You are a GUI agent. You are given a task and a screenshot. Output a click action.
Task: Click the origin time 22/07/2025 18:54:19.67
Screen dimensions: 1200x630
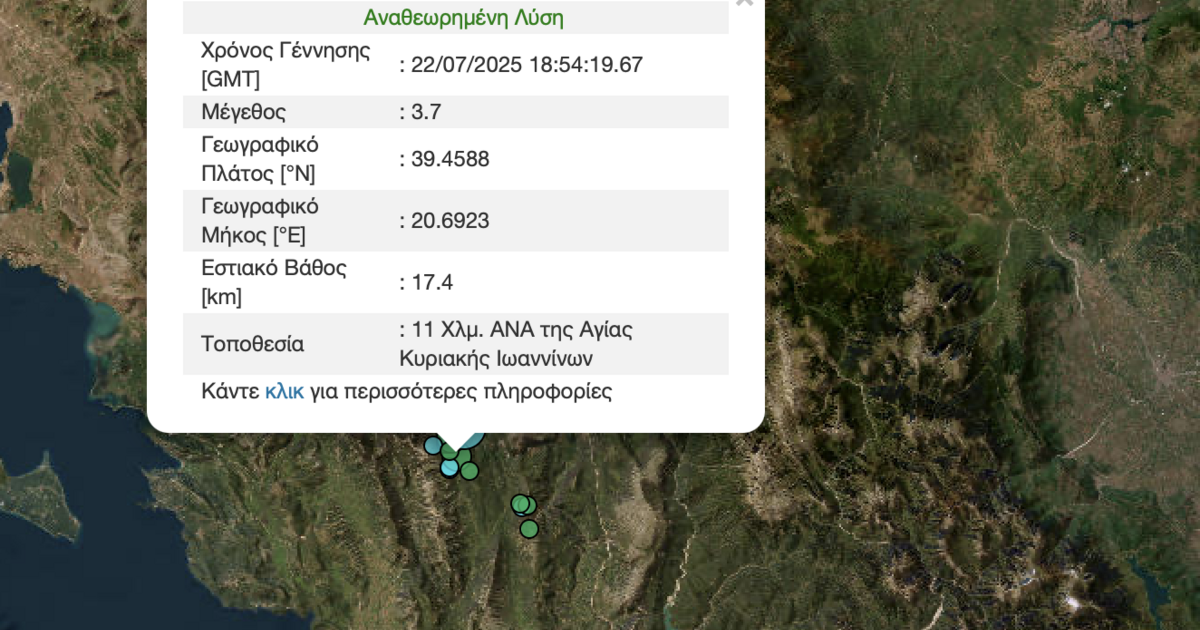coord(524,64)
